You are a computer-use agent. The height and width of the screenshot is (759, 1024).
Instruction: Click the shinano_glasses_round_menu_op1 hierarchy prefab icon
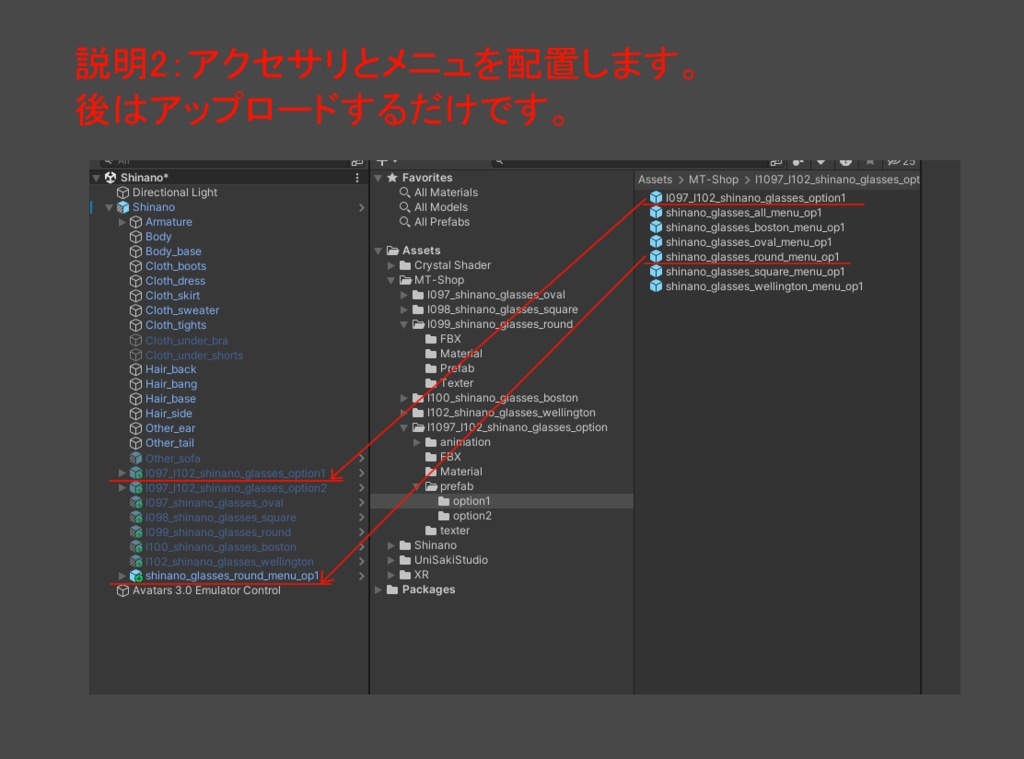point(136,575)
